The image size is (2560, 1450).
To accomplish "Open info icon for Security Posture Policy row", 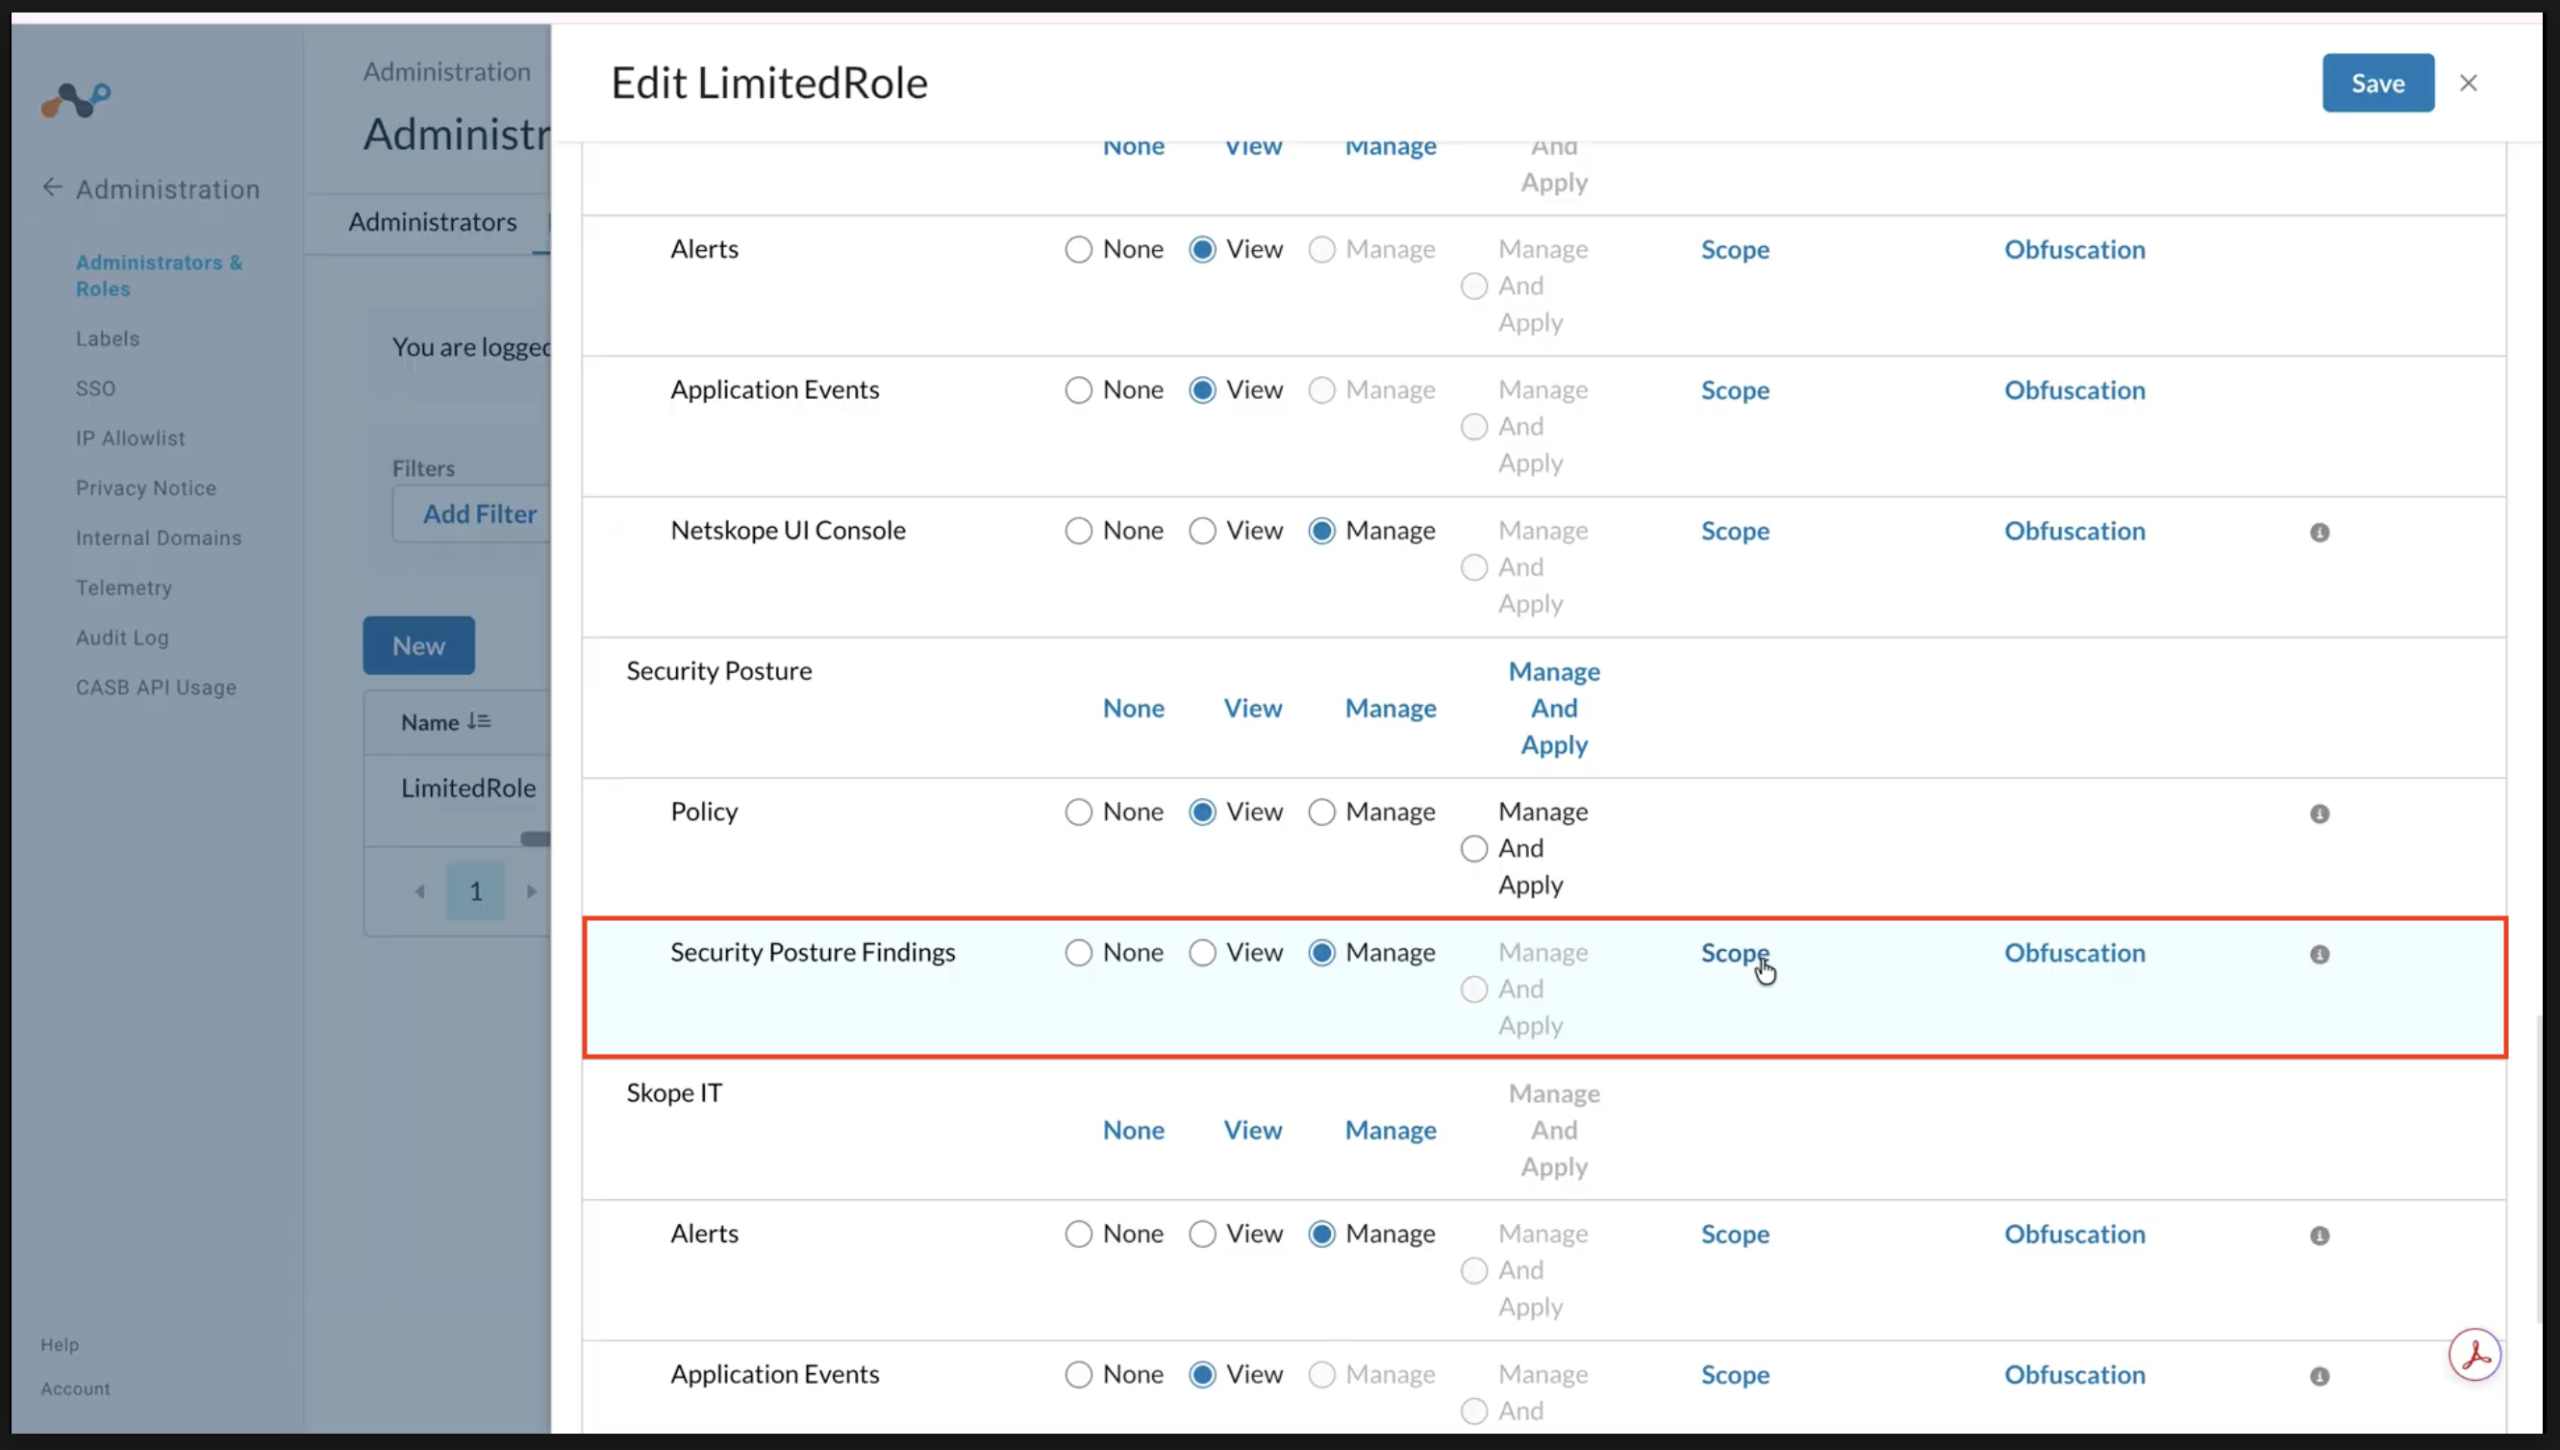I will [x=2320, y=813].
